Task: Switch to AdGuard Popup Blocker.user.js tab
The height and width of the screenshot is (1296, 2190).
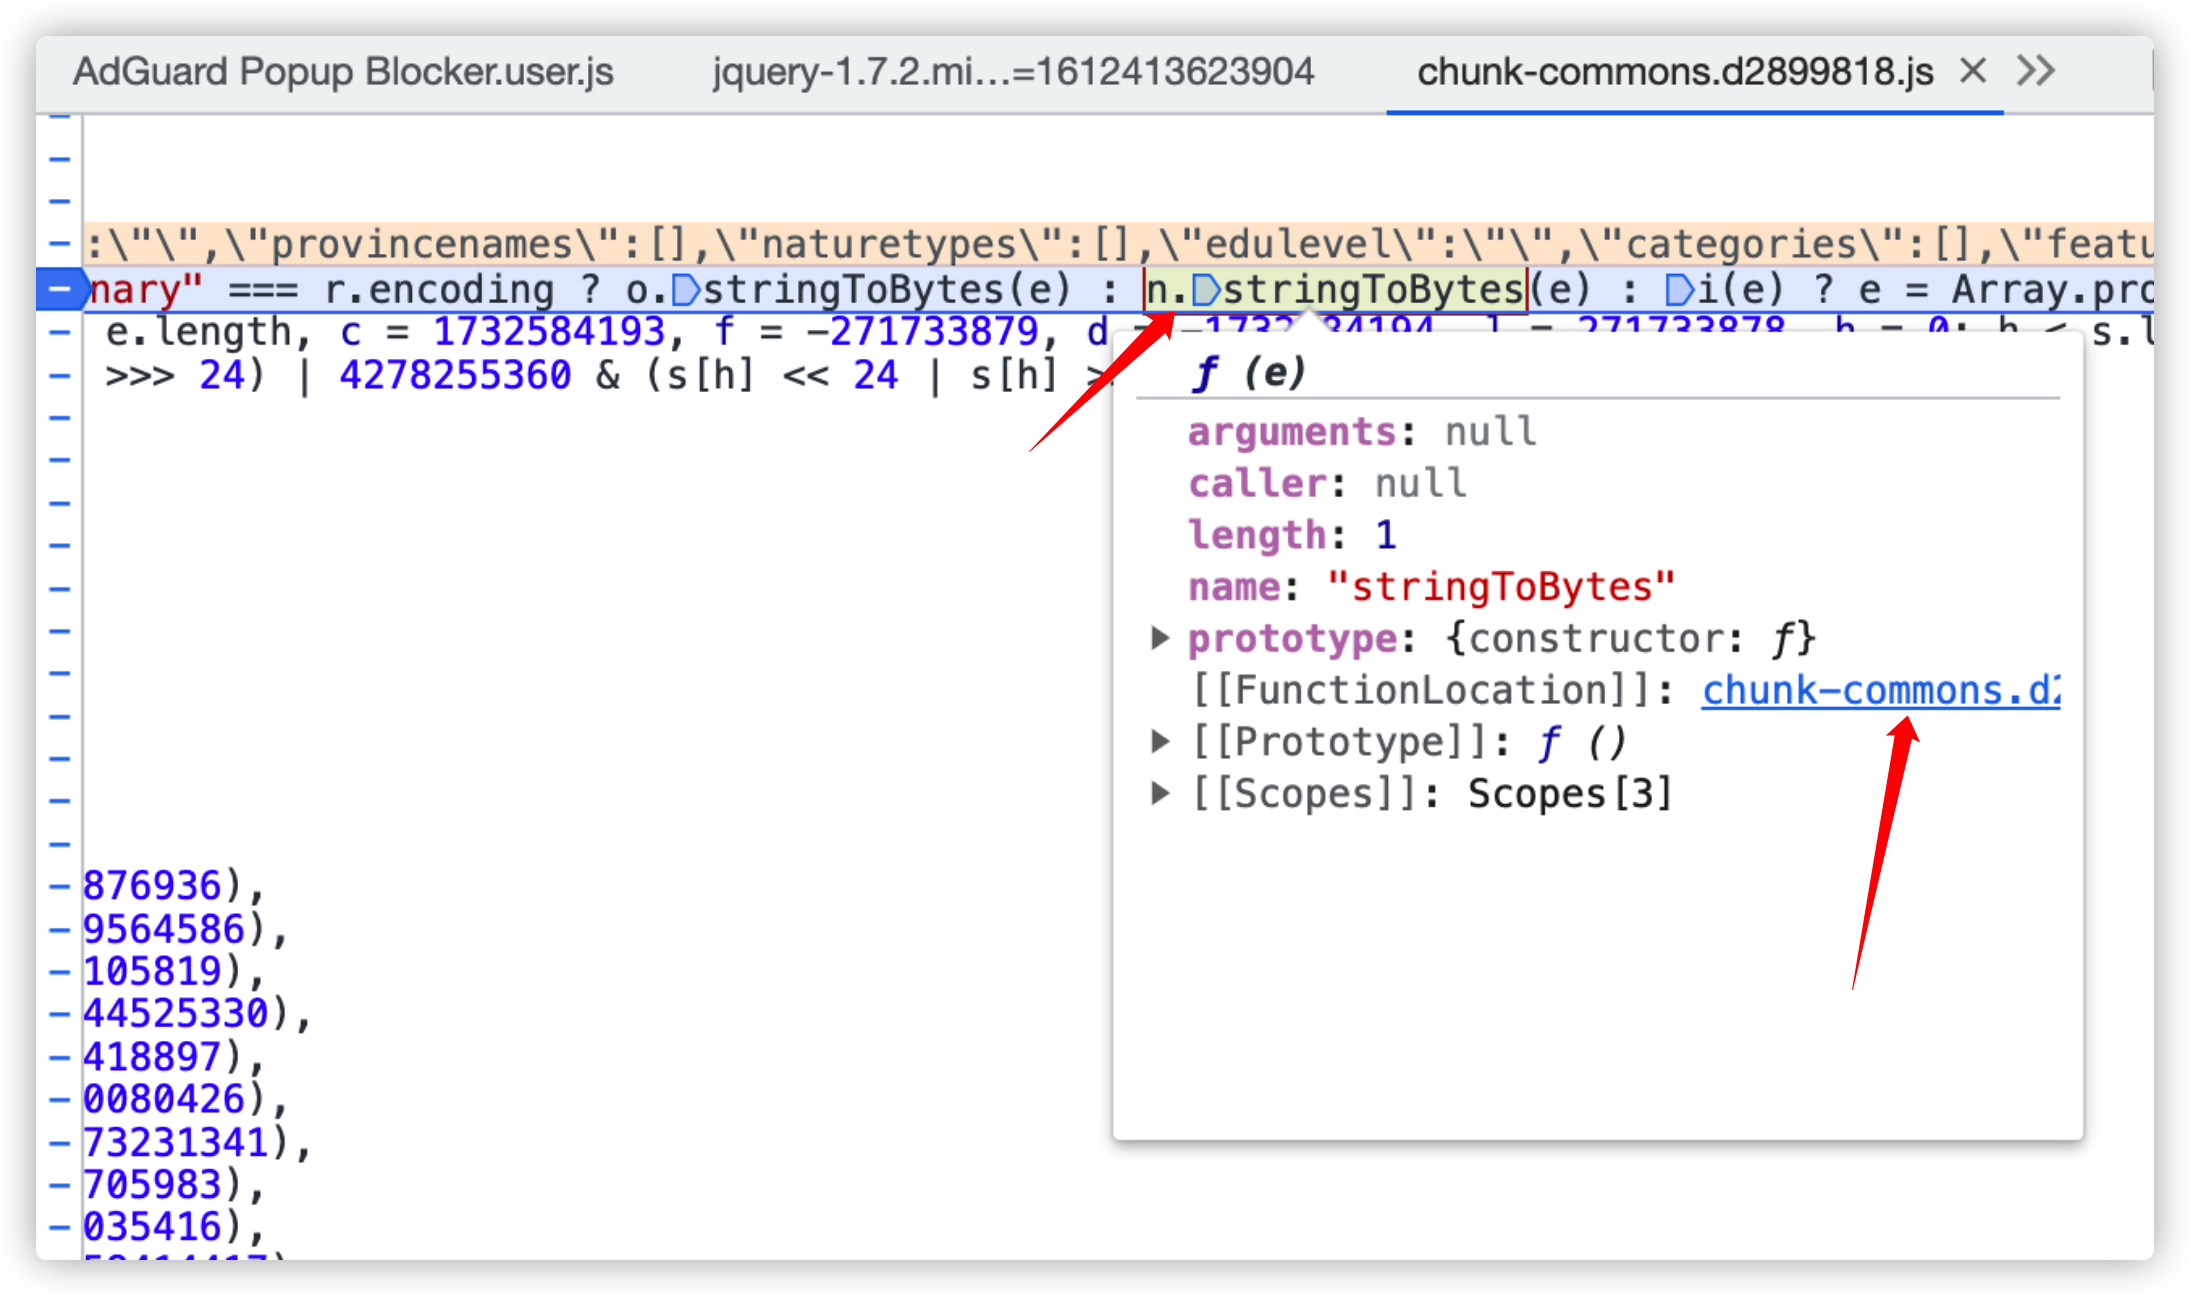Action: coord(343,72)
